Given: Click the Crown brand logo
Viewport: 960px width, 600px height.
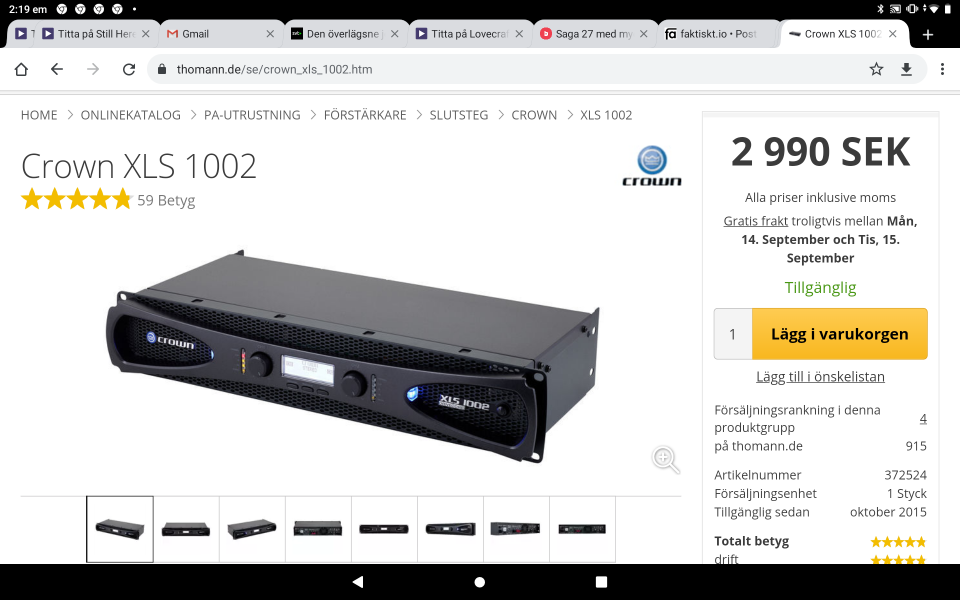Looking at the screenshot, I should [x=652, y=166].
